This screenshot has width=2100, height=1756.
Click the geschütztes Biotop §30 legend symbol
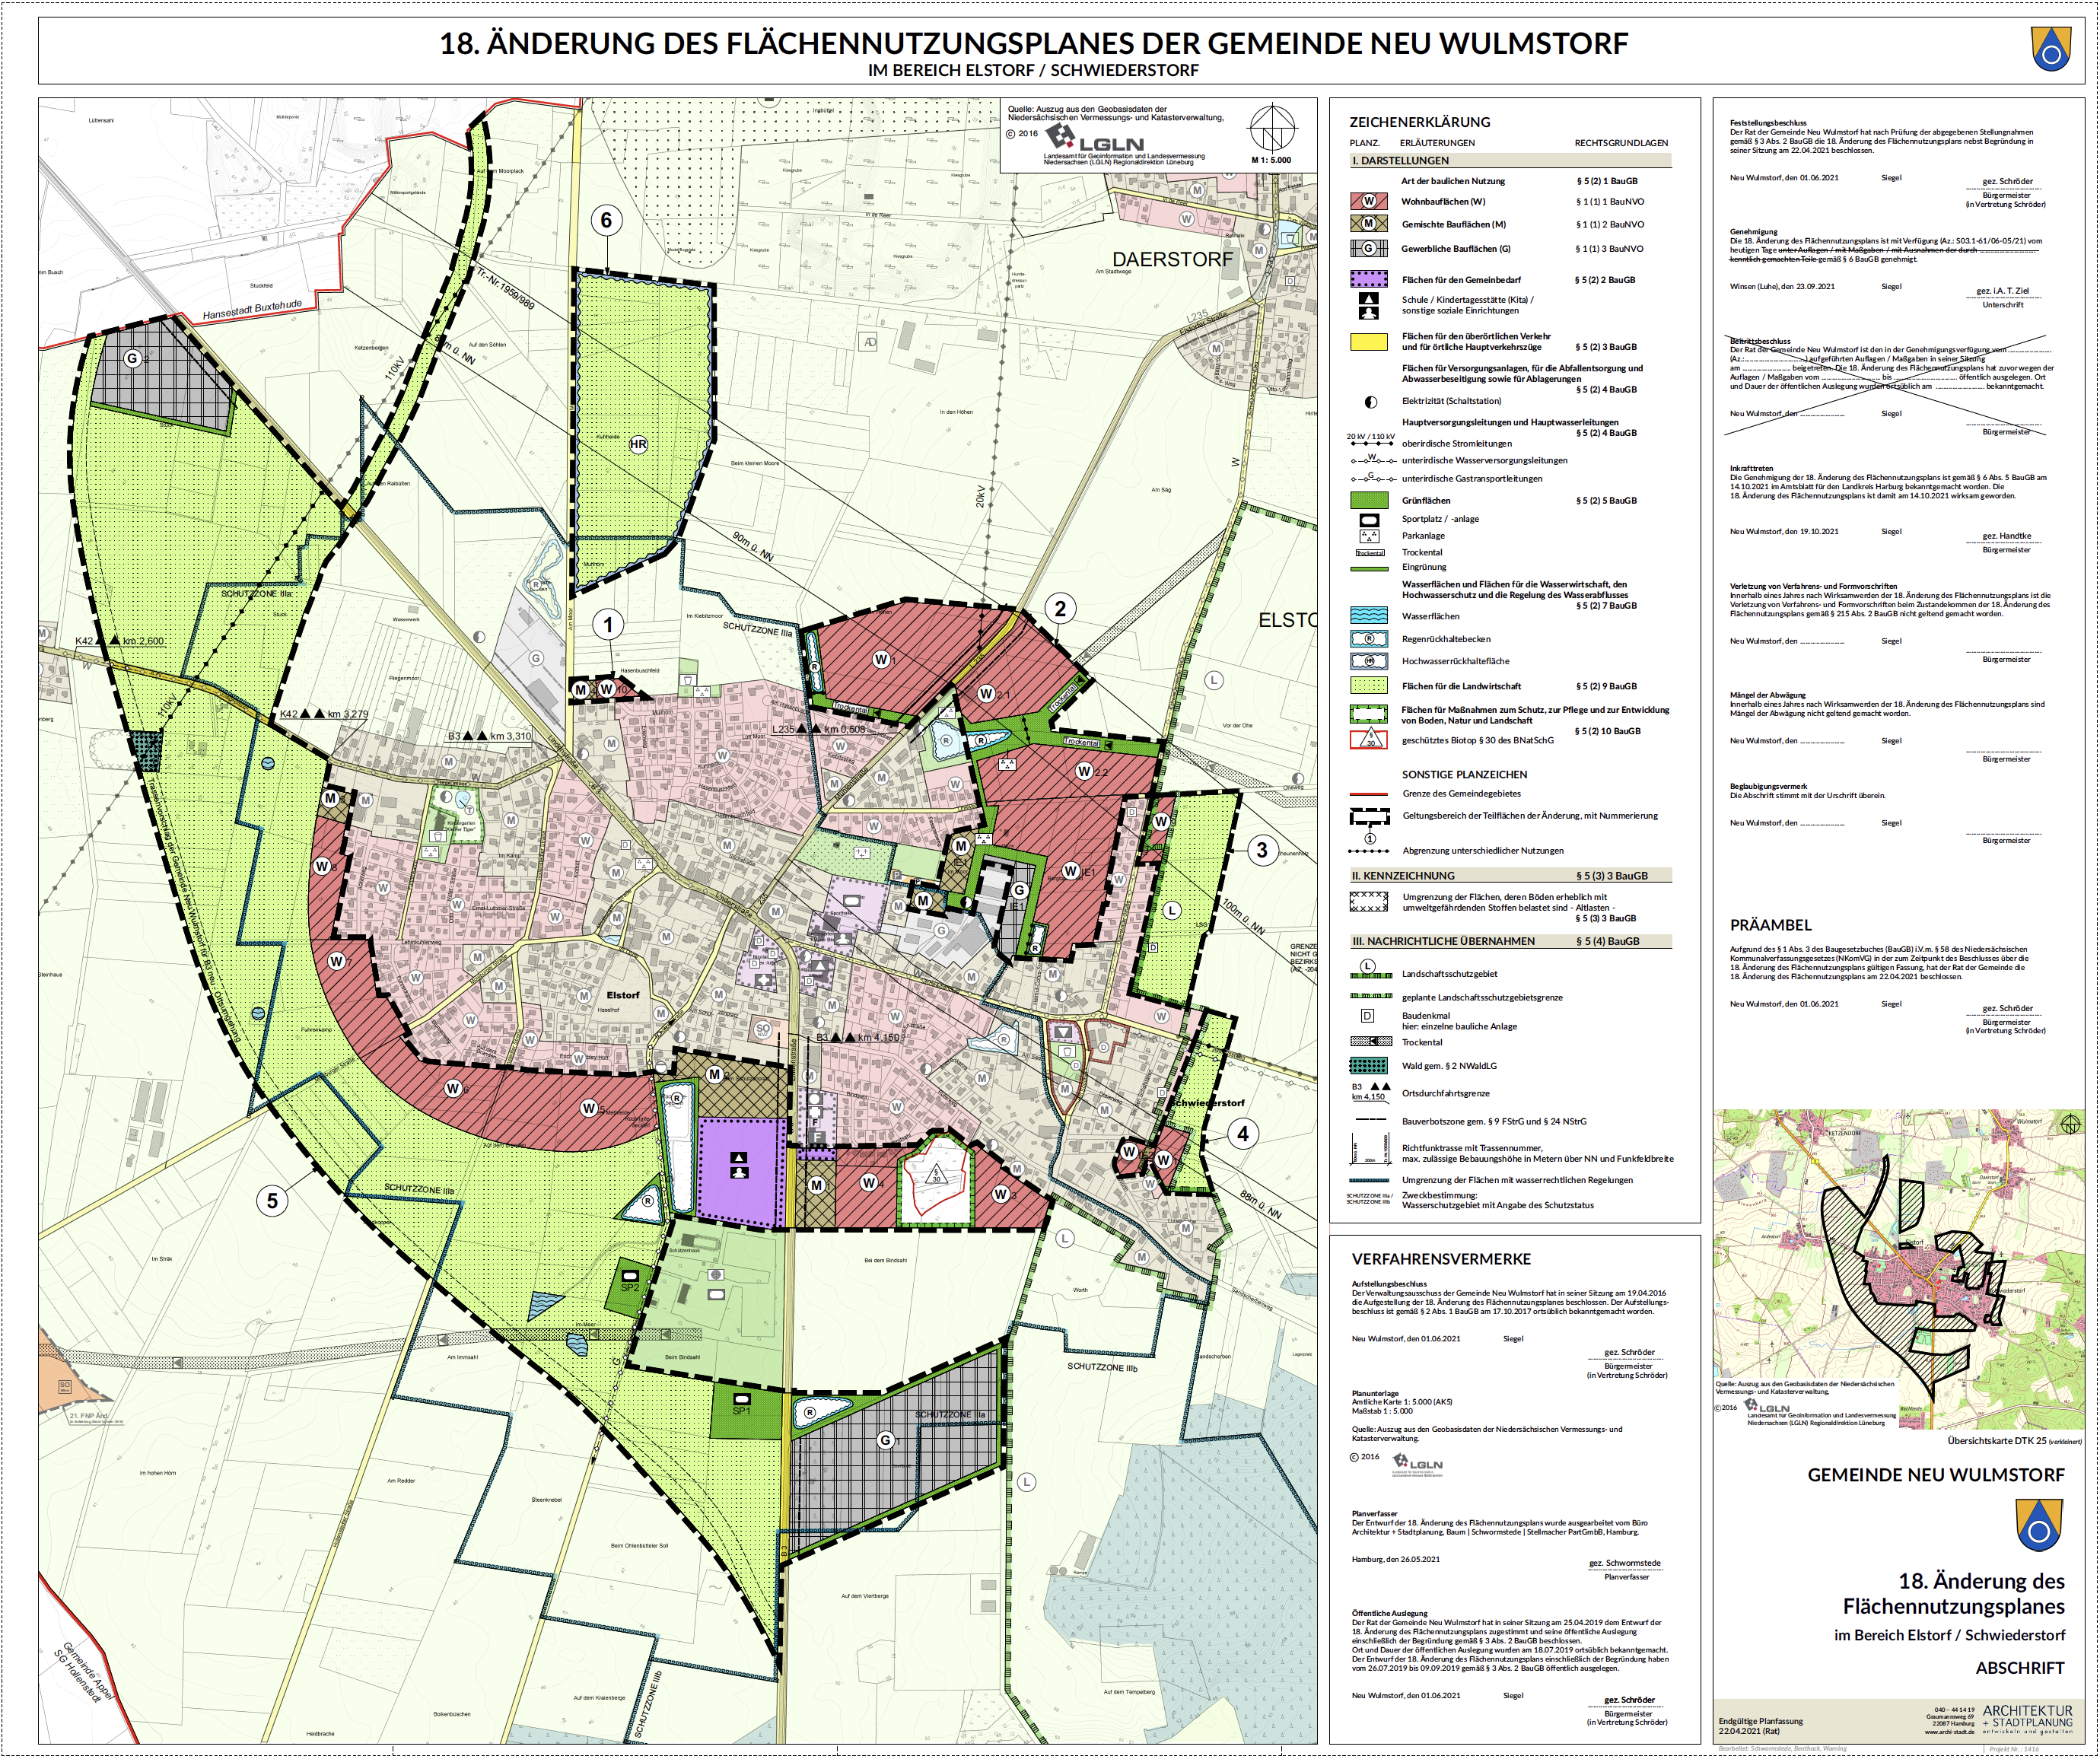pyautogui.click(x=1369, y=740)
